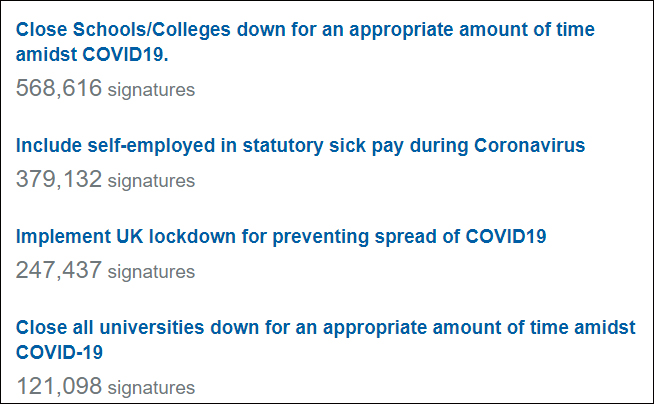Open the self-employed statutory sick pay petition
Image resolution: width=654 pixels, height=404 pixels.
tap(300, 146)
